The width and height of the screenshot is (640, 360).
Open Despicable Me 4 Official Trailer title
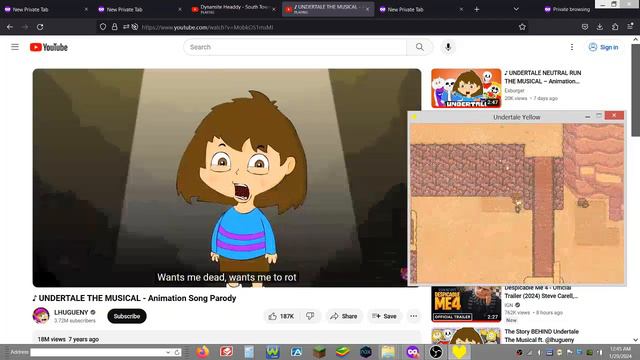[541, 292]
